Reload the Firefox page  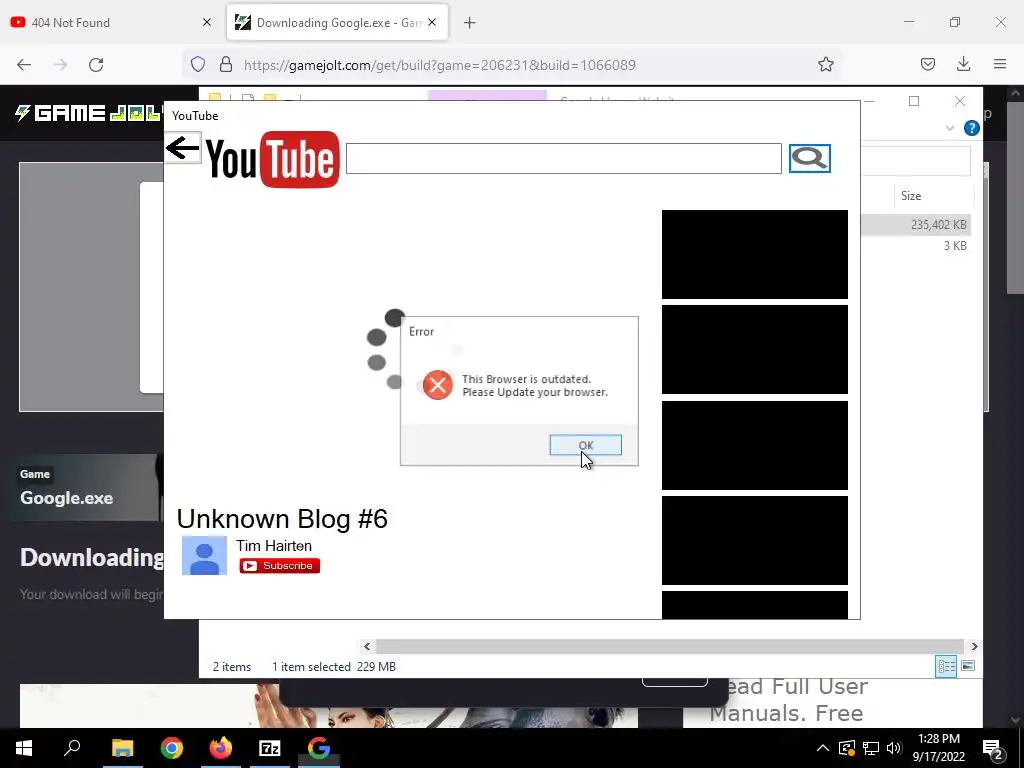[96, 65]
